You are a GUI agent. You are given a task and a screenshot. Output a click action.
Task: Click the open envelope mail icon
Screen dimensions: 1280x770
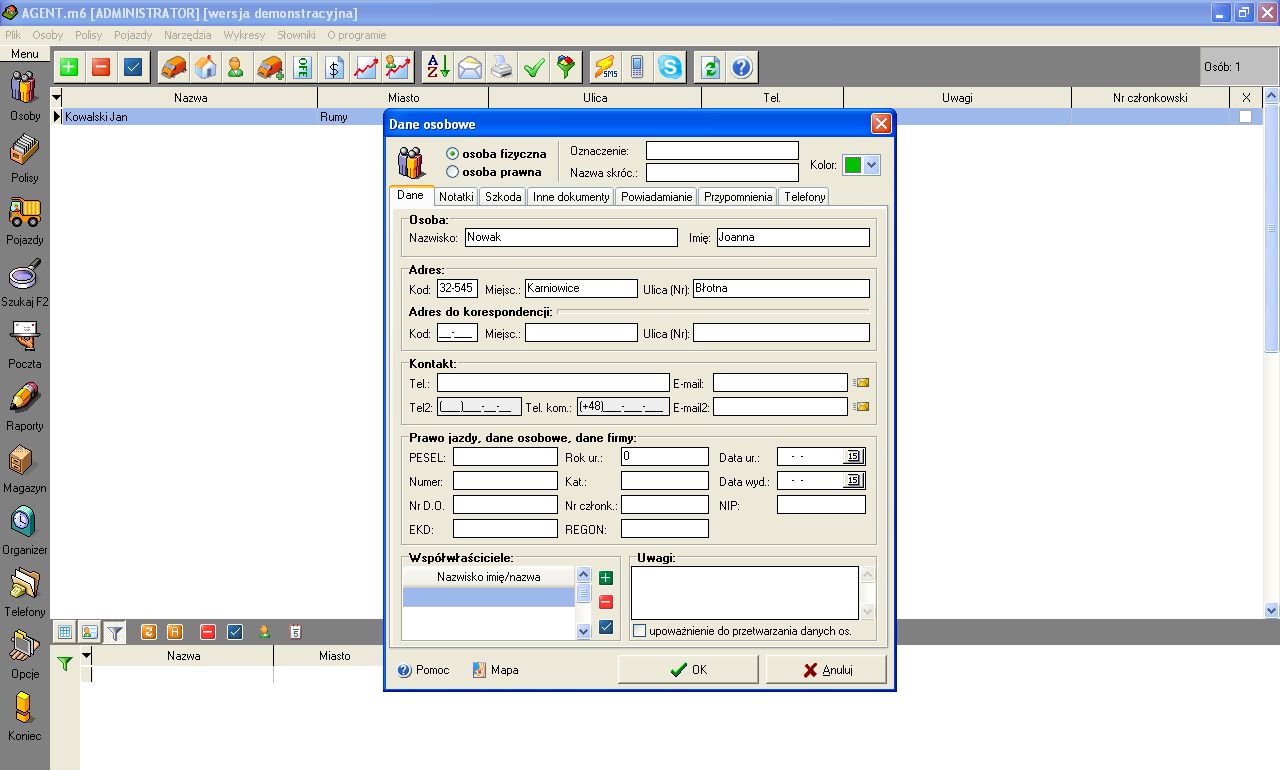pyautogui.click(x=470, y=67)
